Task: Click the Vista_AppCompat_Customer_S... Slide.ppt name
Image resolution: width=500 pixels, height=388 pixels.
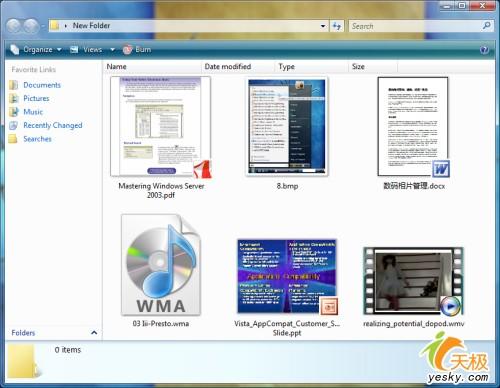Action: tap(287, 328)
